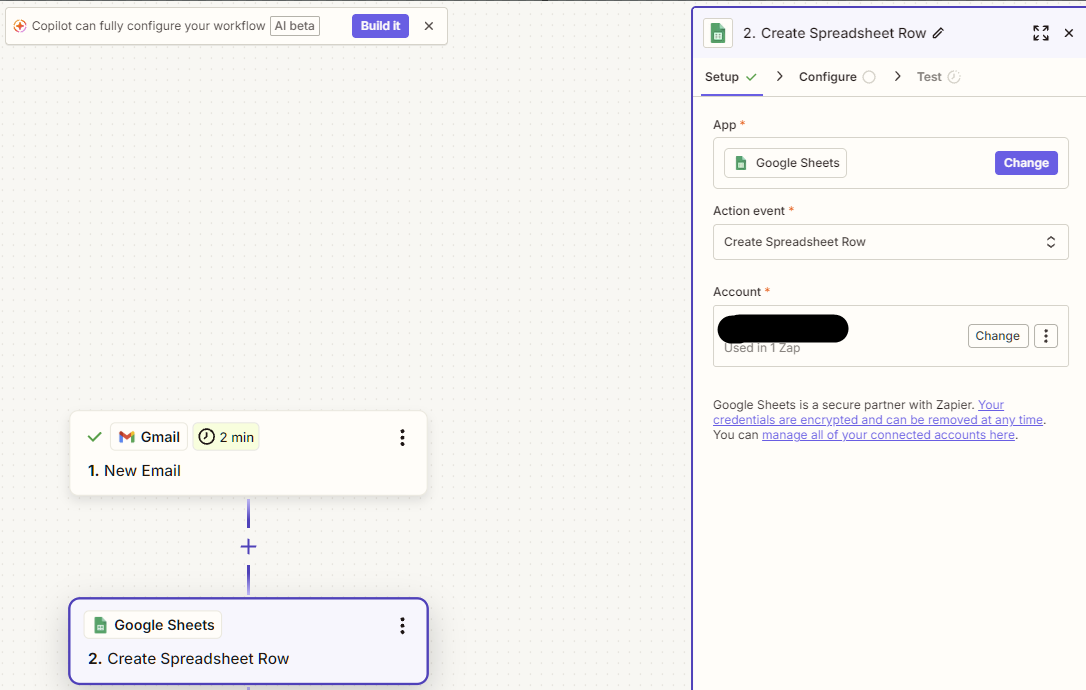
Task: Click the Build it button
Action: pos(380,26)
